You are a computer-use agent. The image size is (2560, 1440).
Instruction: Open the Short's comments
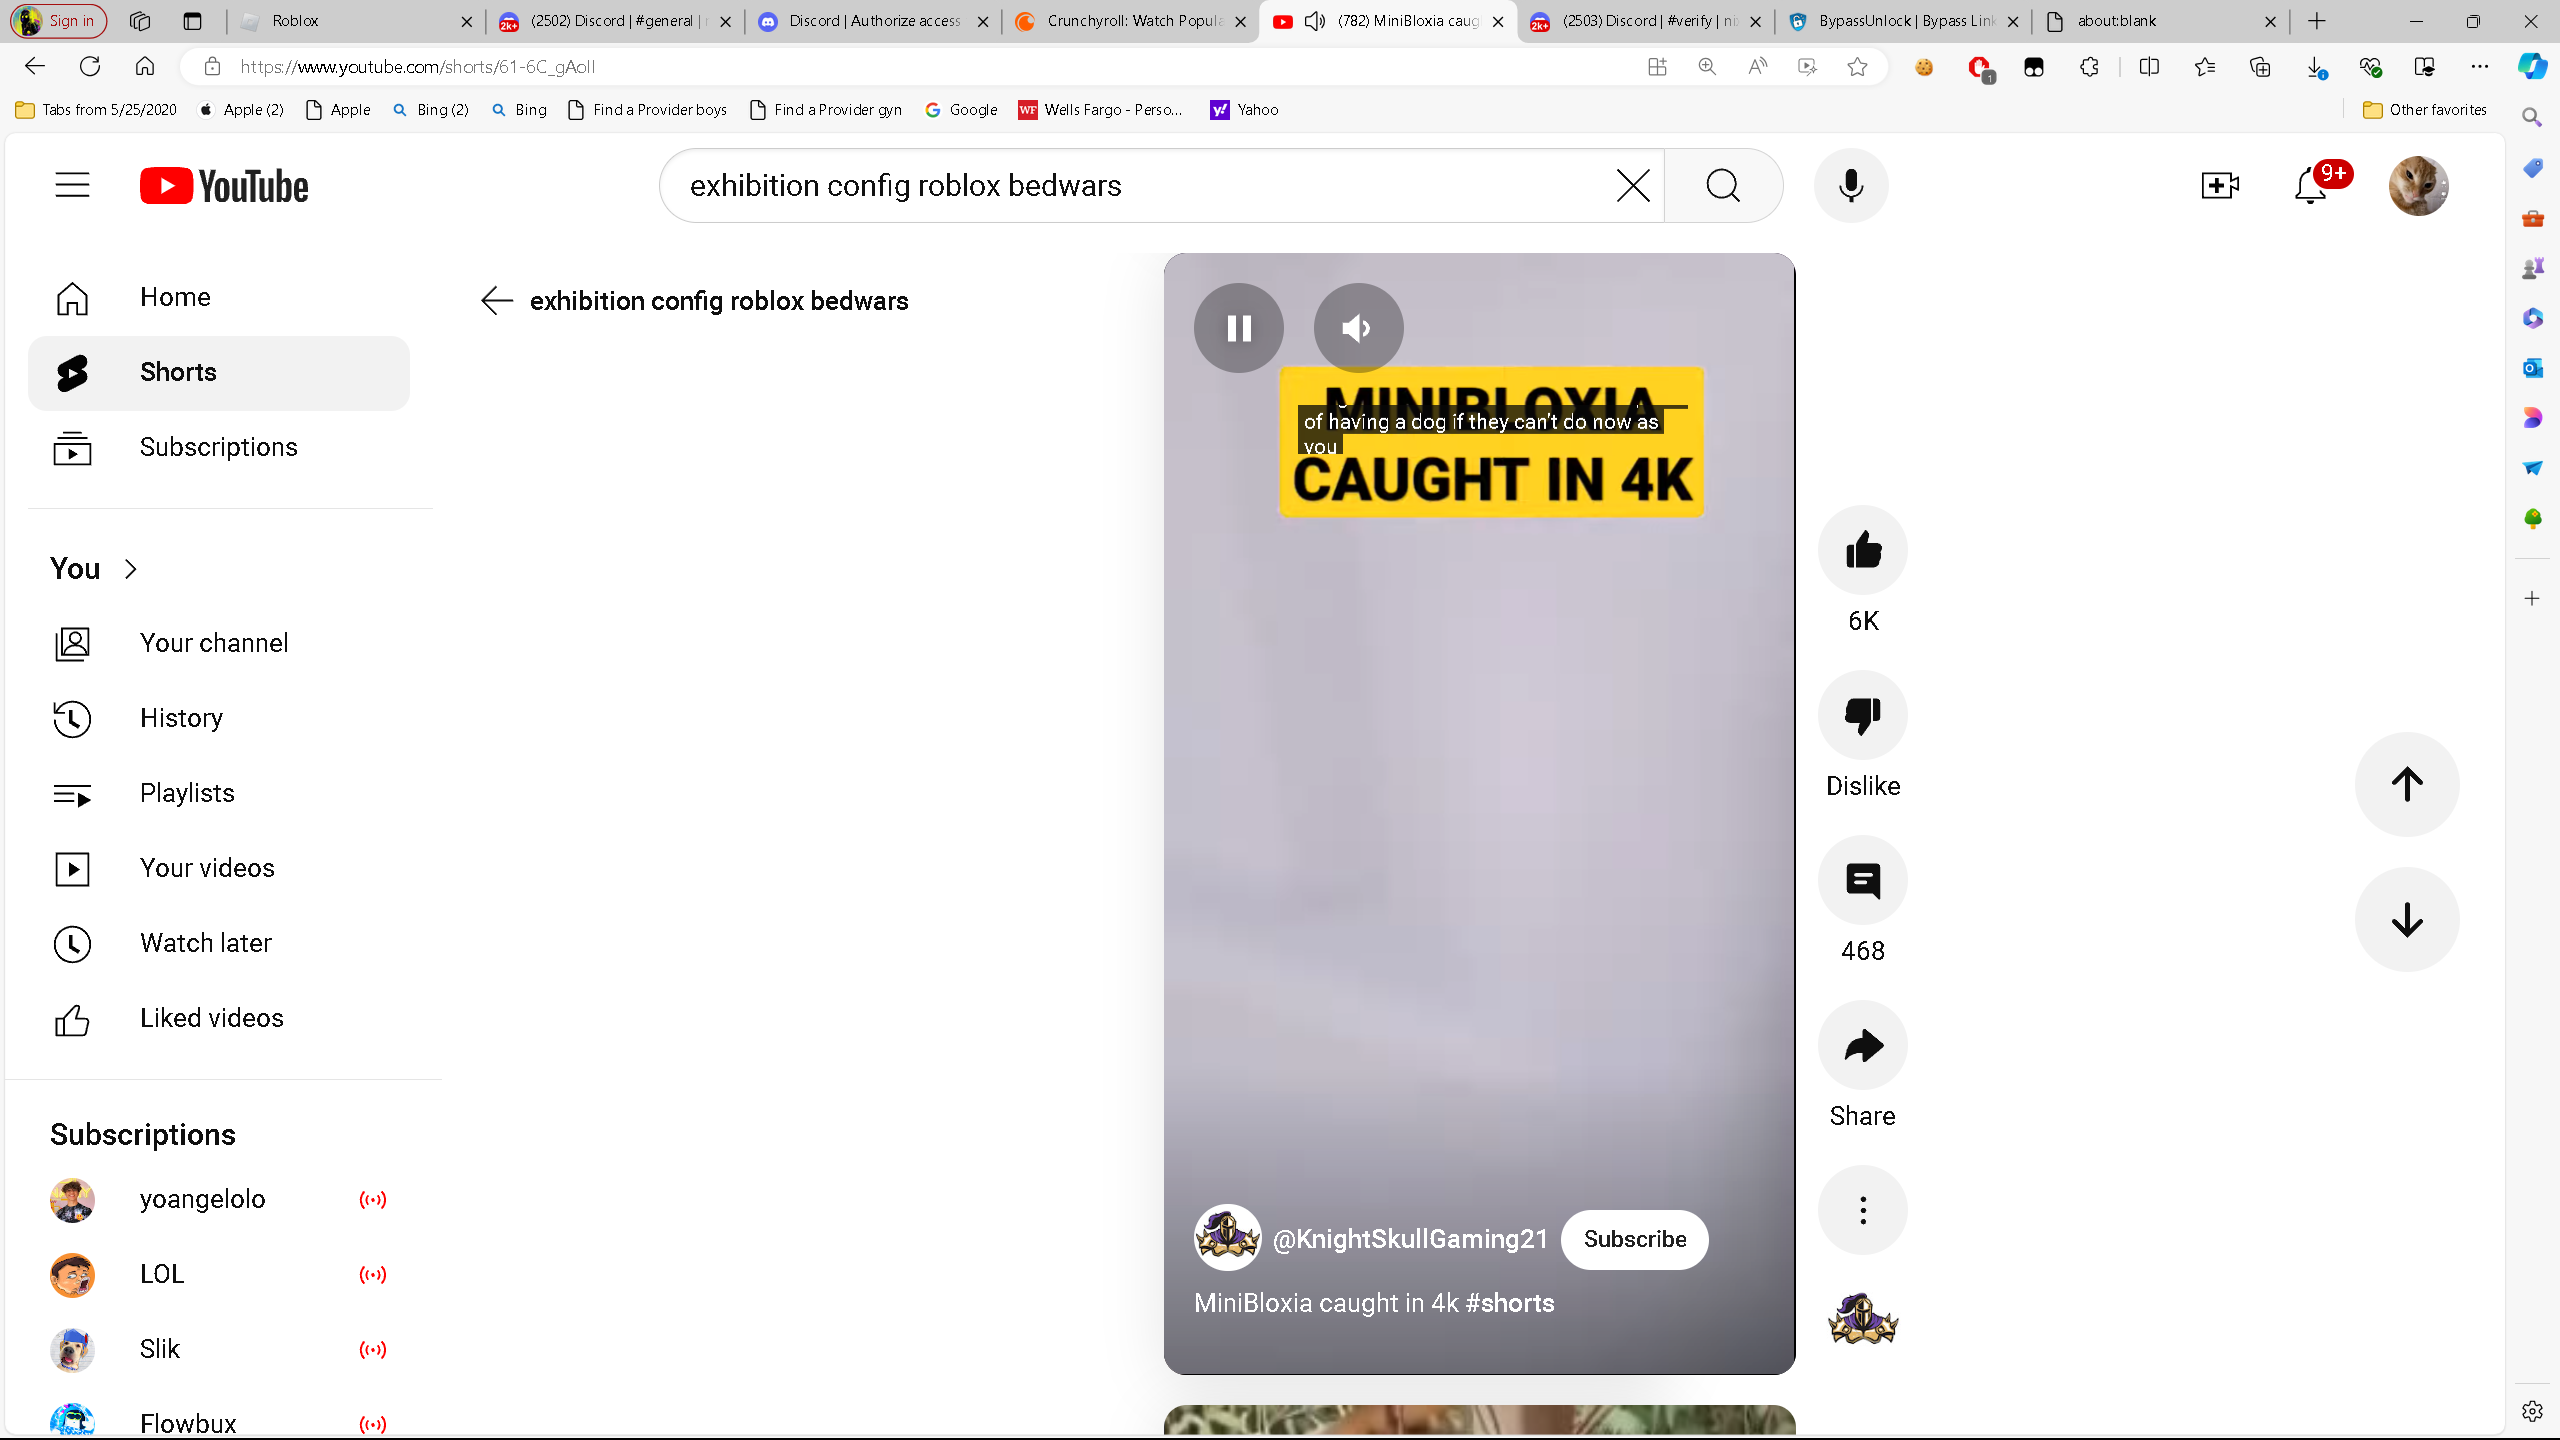coord(1862,881)
